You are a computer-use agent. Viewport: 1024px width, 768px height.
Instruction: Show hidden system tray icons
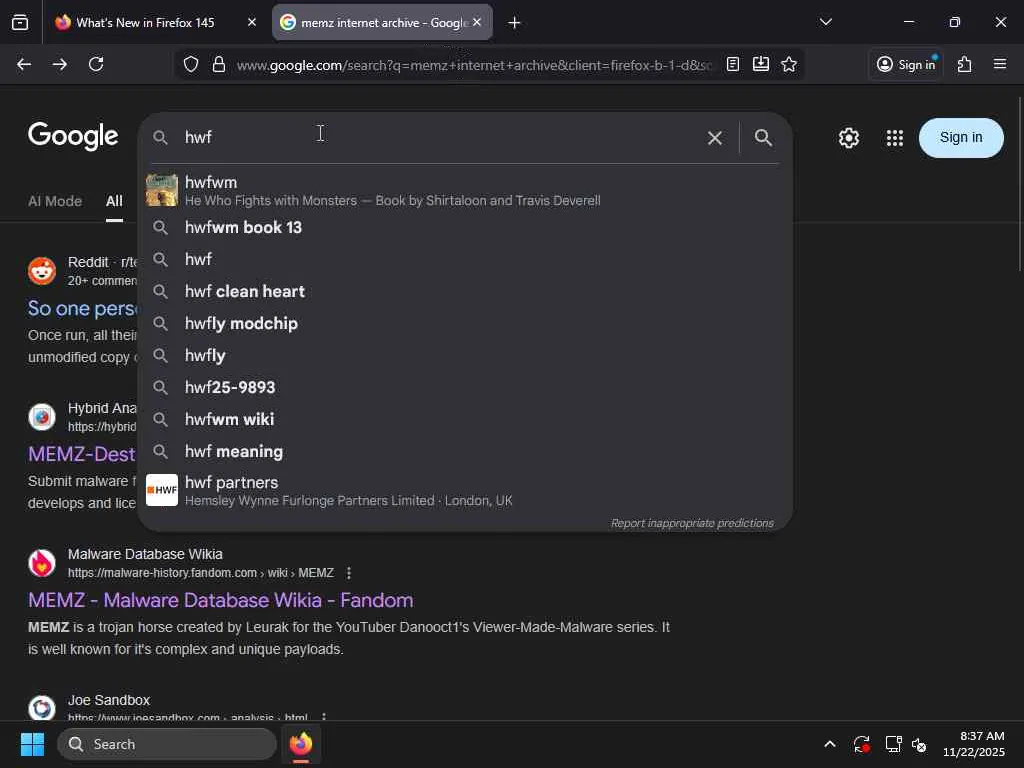pos(829,744)
